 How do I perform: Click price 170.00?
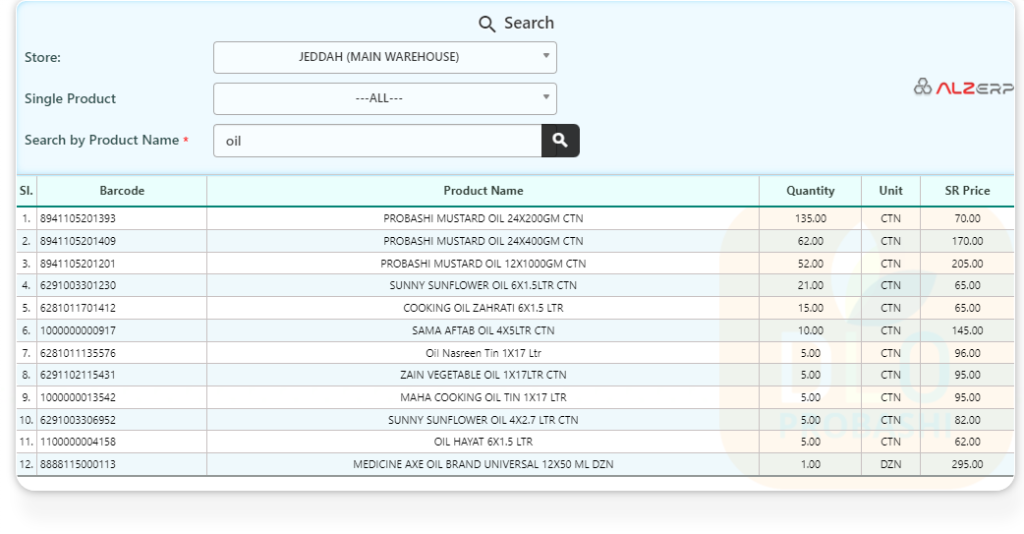(x=967, y=241)
